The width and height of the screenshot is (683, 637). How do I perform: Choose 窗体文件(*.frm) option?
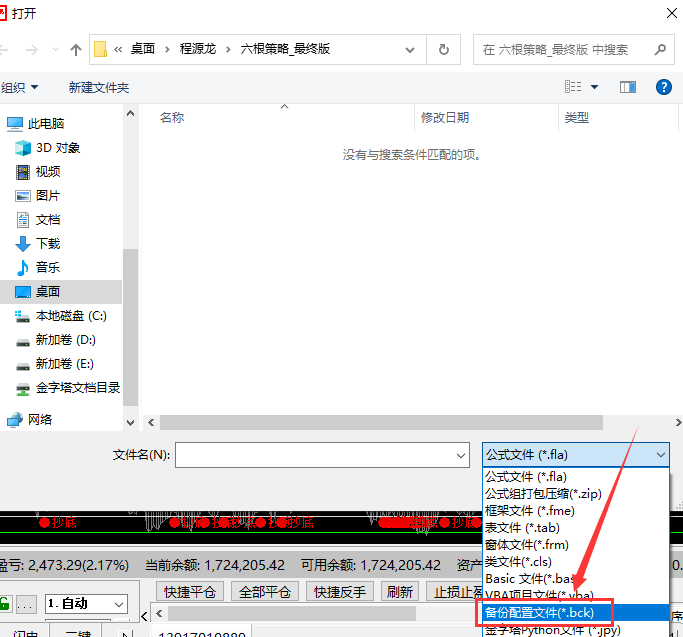click(575, 545)
